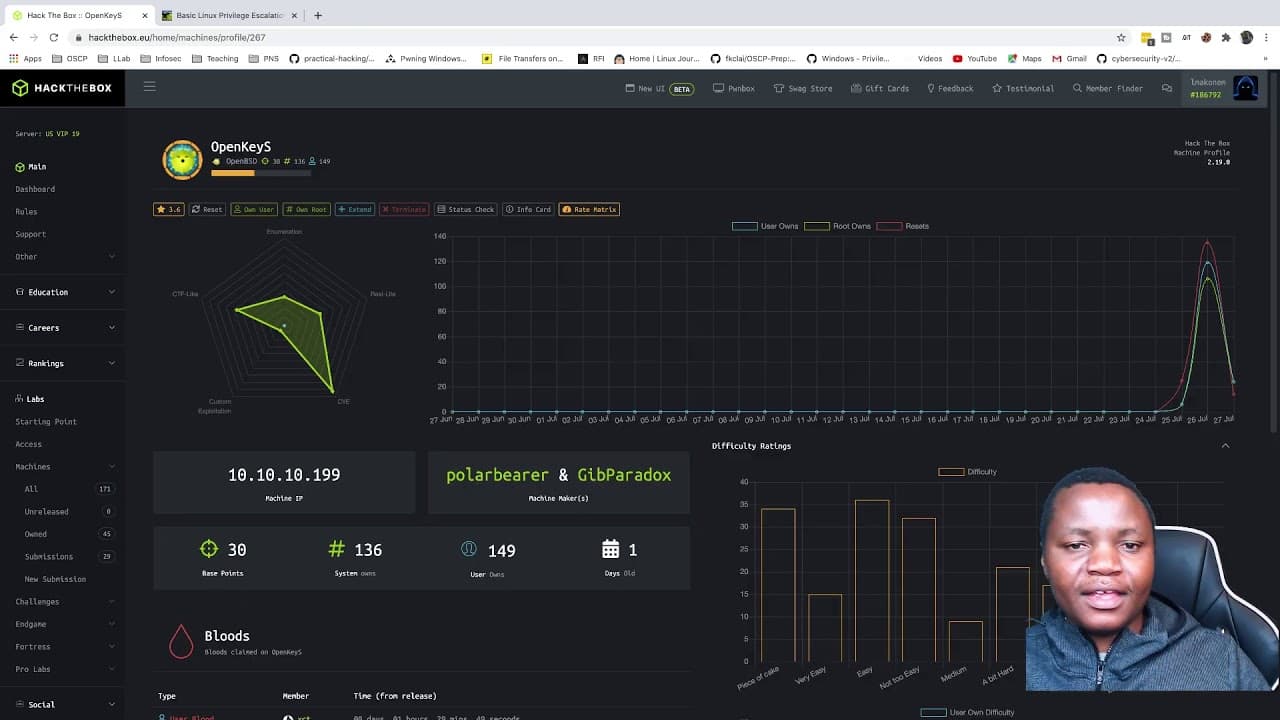Click the browser back arrow
This screenshot has width=1280, height=720.
(13, 37)
